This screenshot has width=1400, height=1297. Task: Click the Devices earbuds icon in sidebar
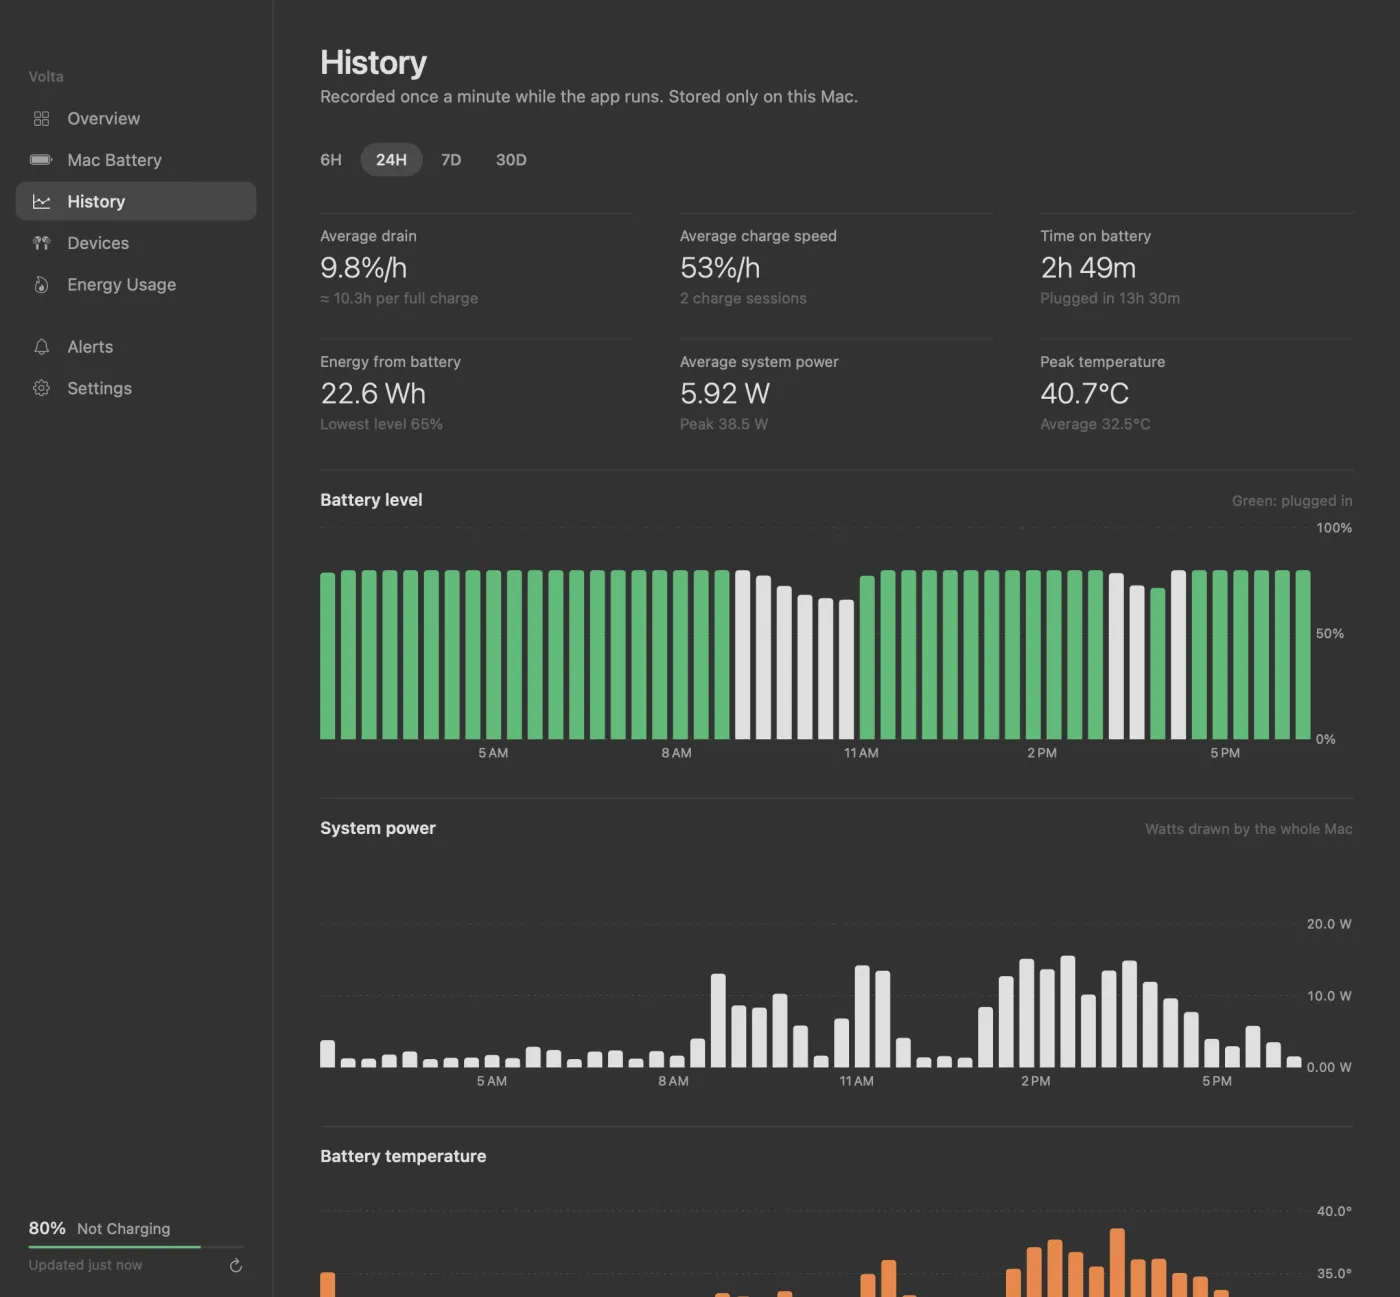41,243
